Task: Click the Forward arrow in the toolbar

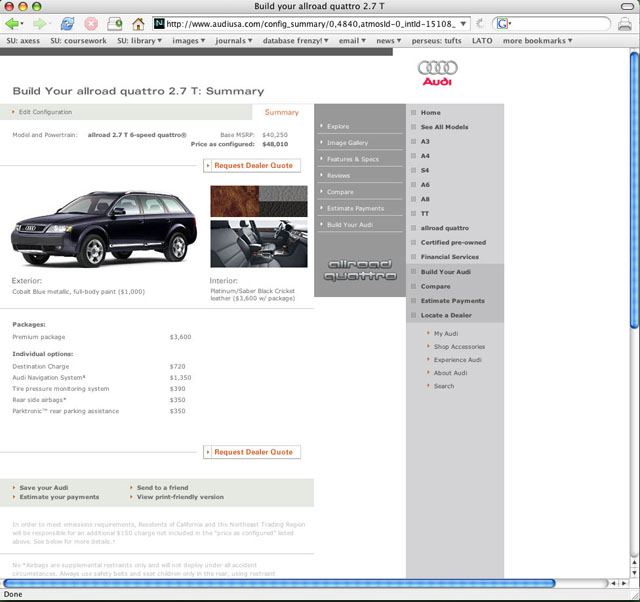Action: tap(40, 23)
